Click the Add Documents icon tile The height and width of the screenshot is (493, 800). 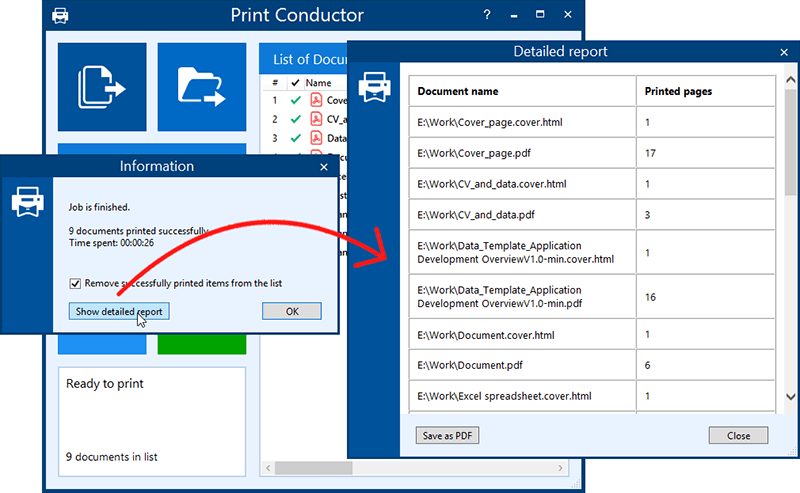point(102,87)
